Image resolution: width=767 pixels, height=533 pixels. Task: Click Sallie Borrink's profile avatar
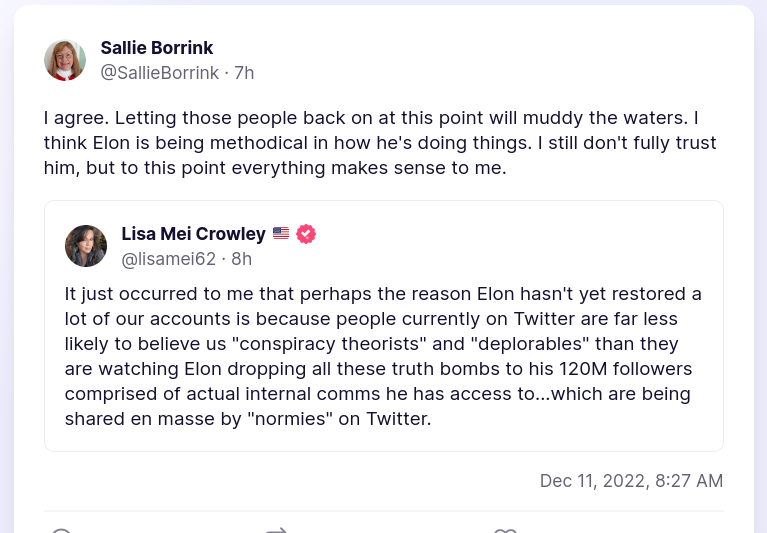65,60
